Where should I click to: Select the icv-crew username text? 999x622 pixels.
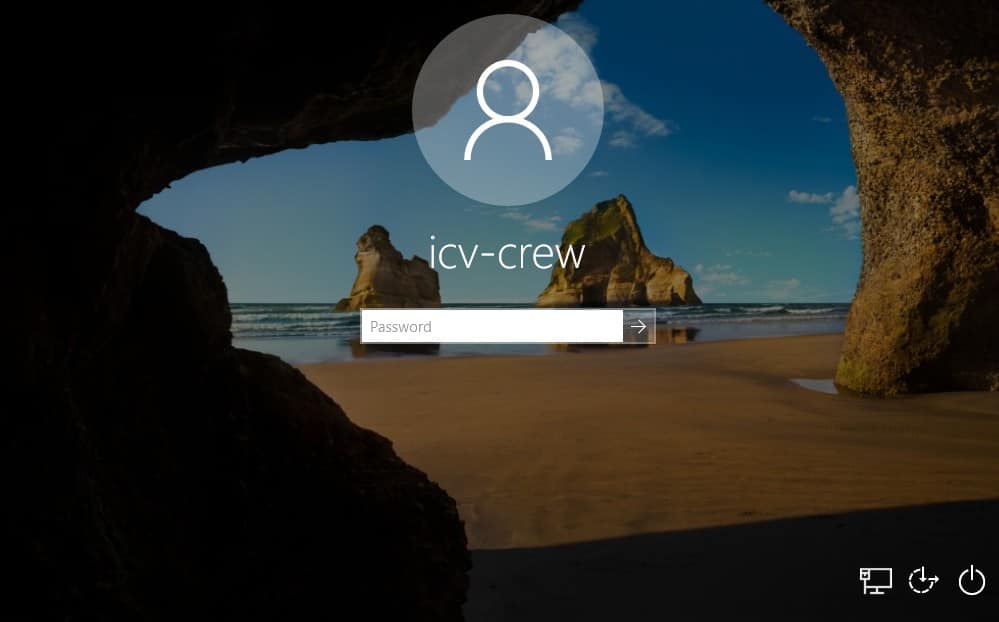(507, 253)
